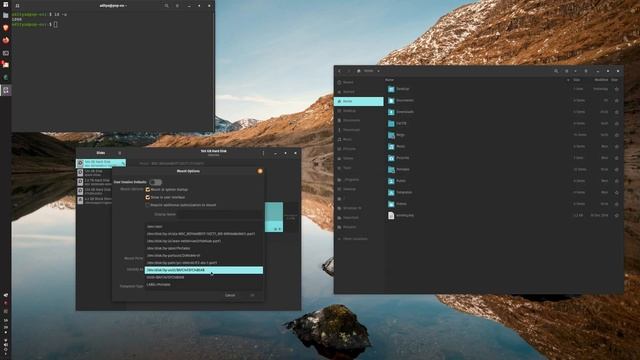Open search in the Files window
The height and width of the screenshot is (360, 640).
tap(556, 71)
